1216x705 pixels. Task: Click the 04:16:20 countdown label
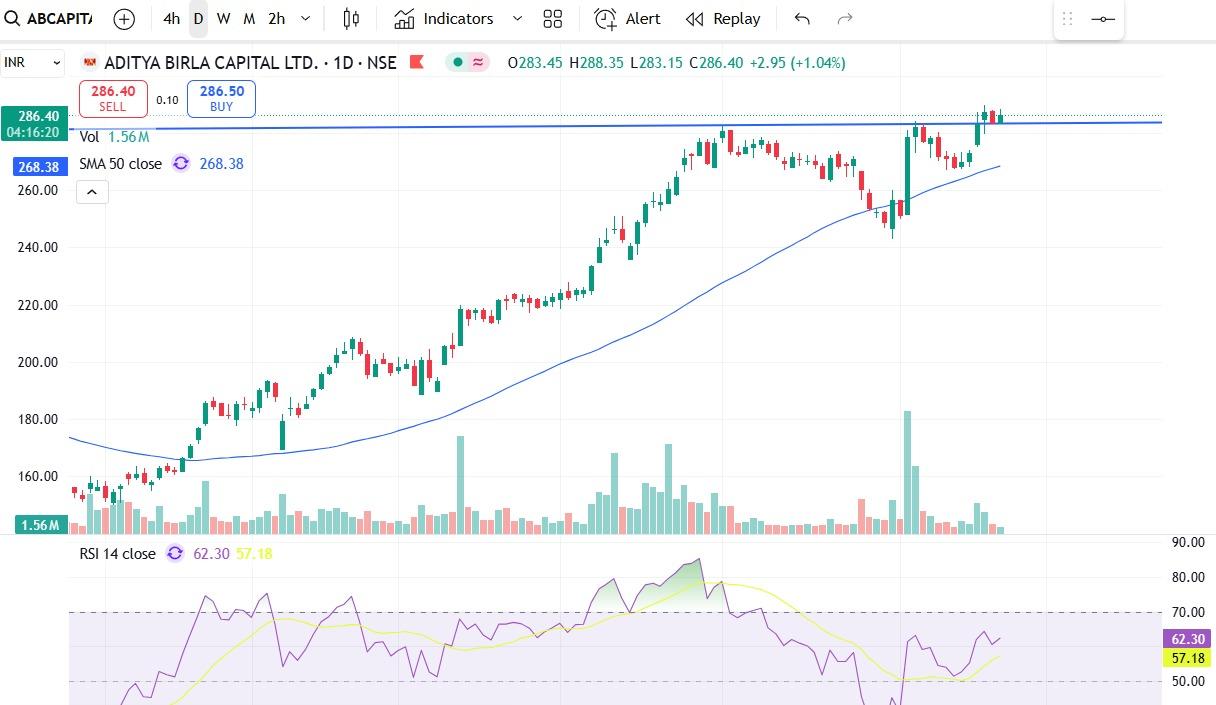pos(33,132)
